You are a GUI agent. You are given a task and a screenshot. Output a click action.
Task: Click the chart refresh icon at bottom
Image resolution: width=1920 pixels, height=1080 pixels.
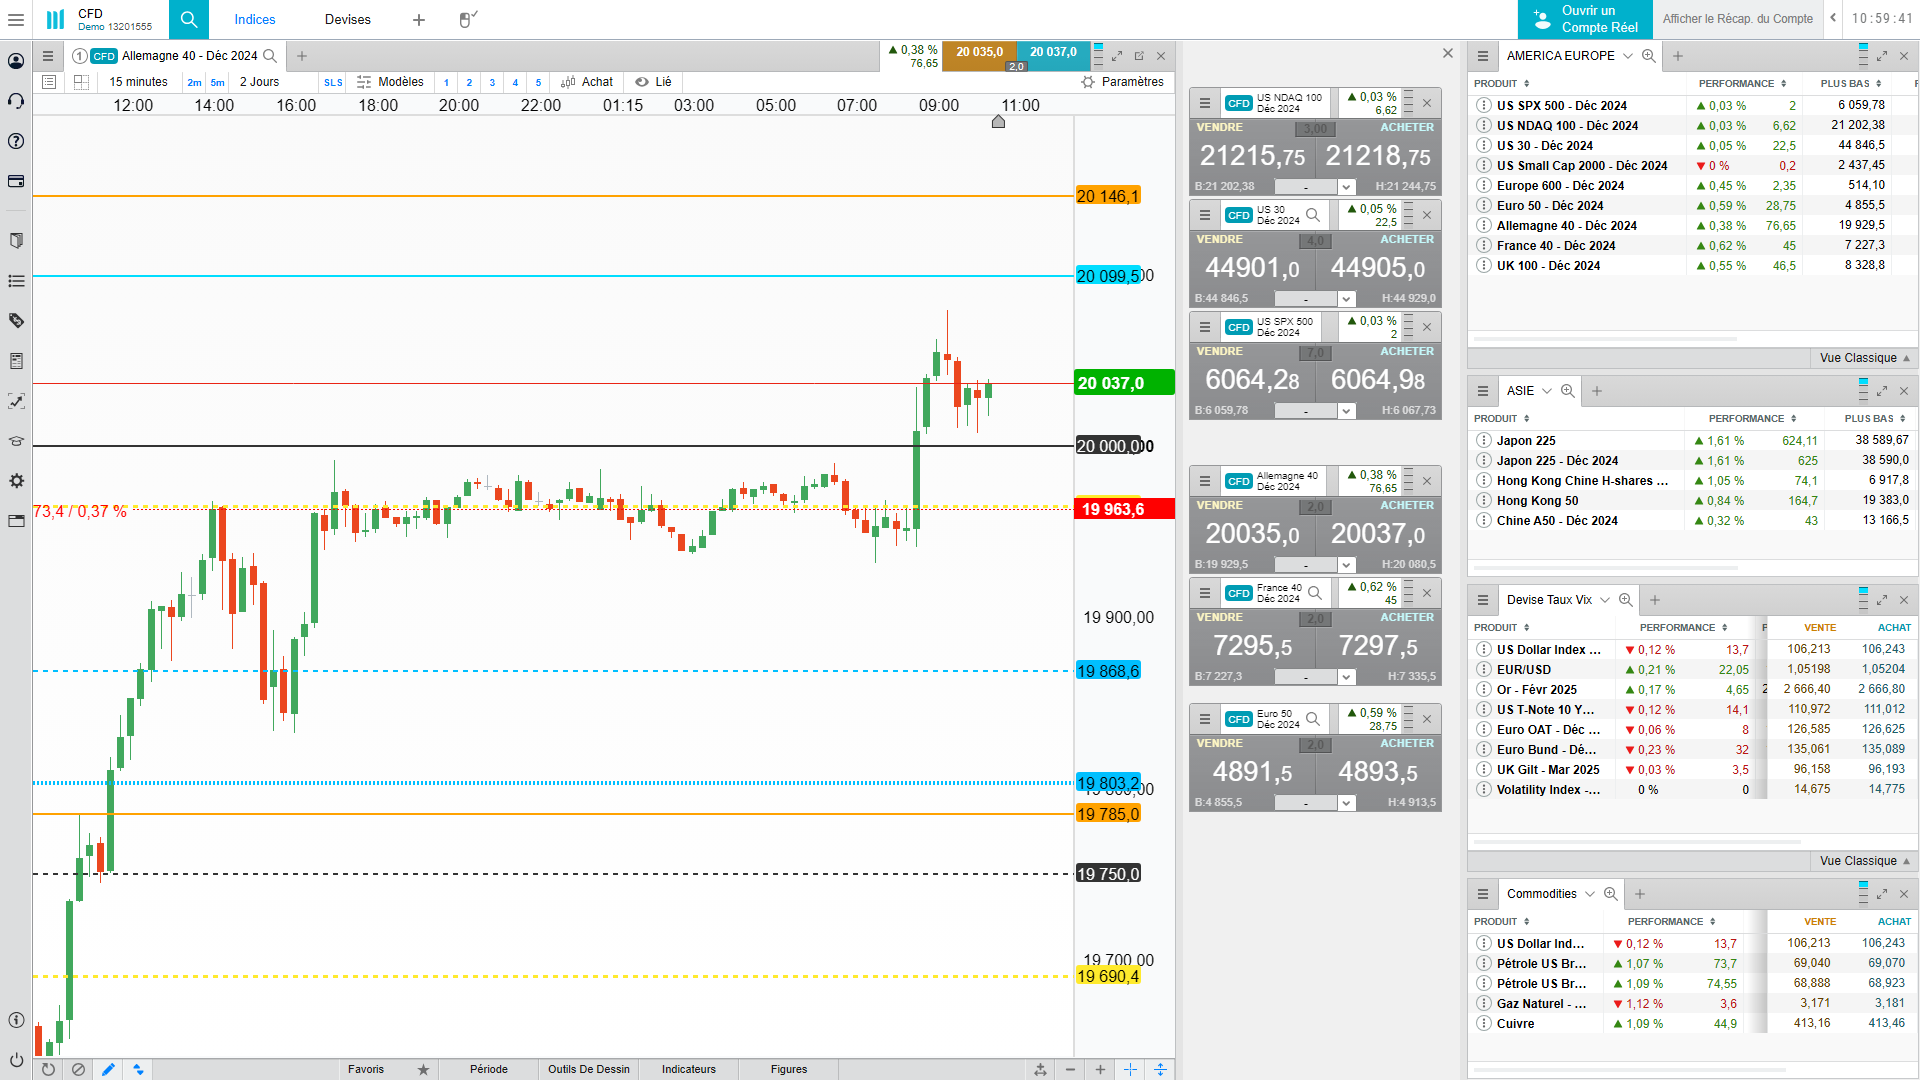(x=48, y=1069)
